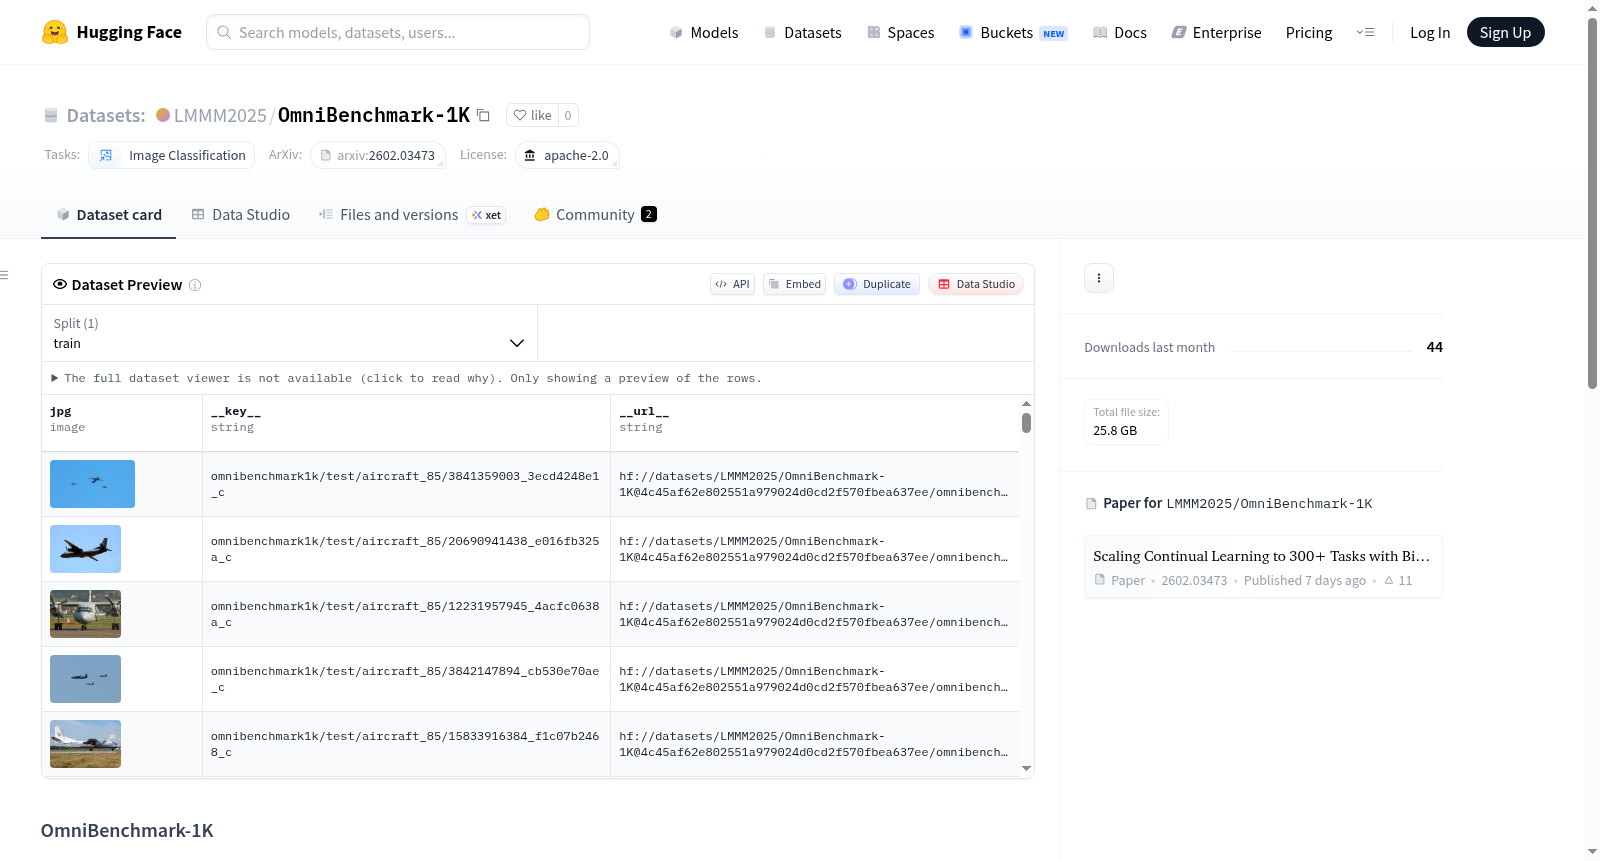Copy dataset name with copy icon

[x=483, y=115]
